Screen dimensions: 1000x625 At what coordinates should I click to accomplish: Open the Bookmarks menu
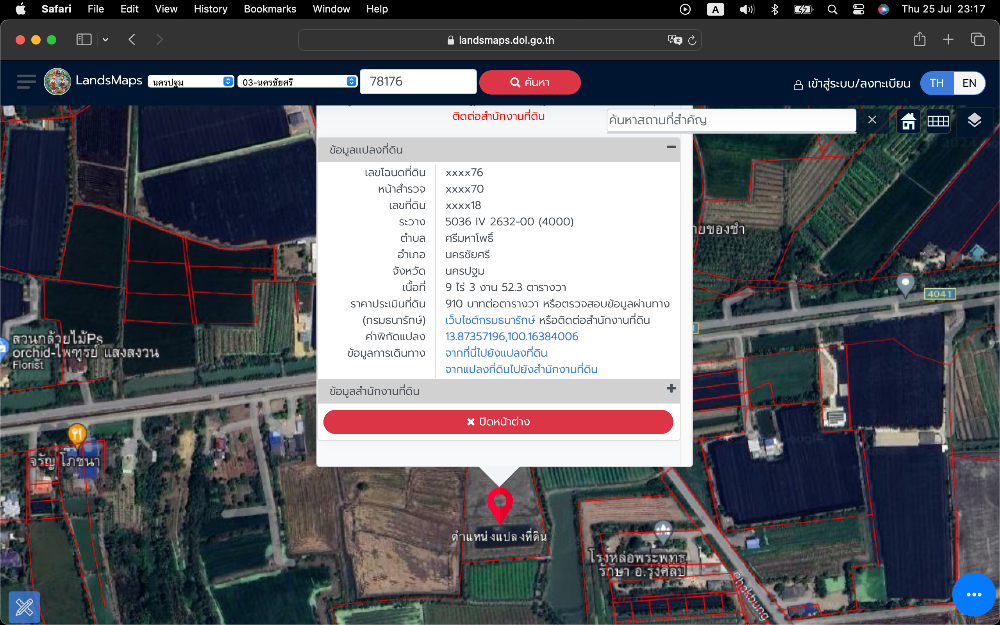[270, 9]
